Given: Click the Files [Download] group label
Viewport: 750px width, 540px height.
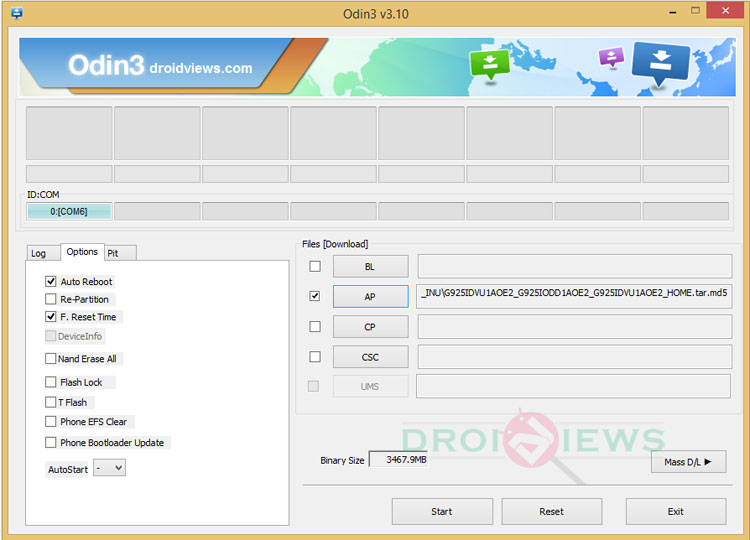Looking at the screenshot, I should [x=335, y=244].
